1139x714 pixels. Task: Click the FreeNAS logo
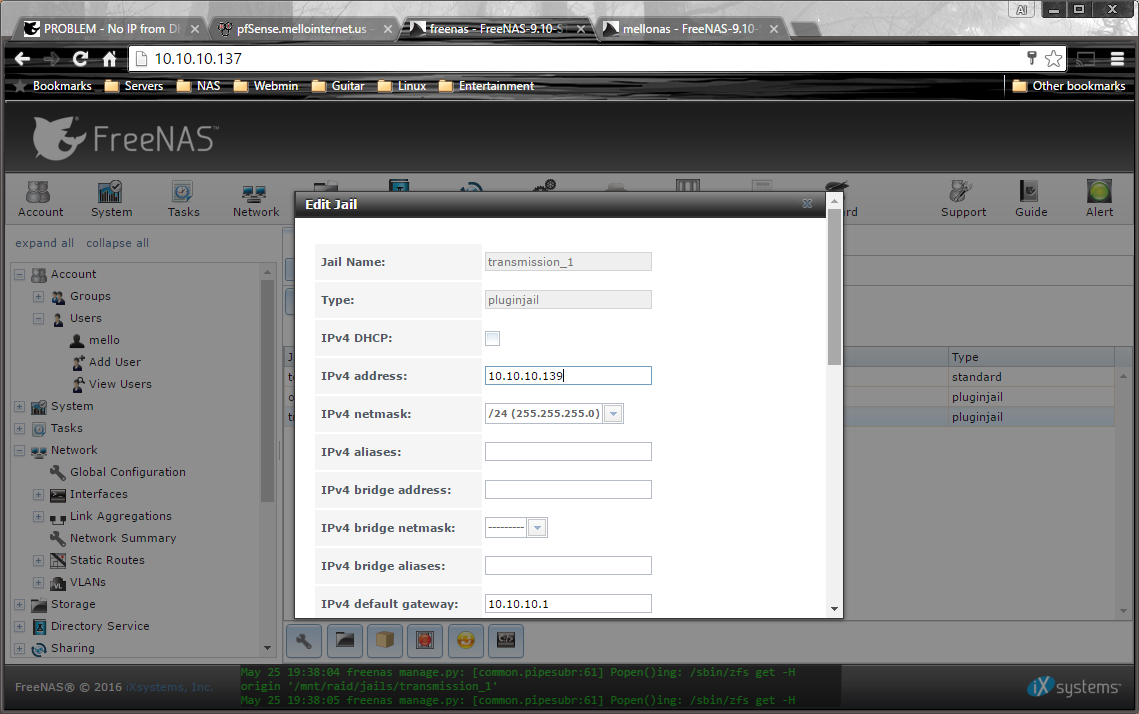click(124, 138)
